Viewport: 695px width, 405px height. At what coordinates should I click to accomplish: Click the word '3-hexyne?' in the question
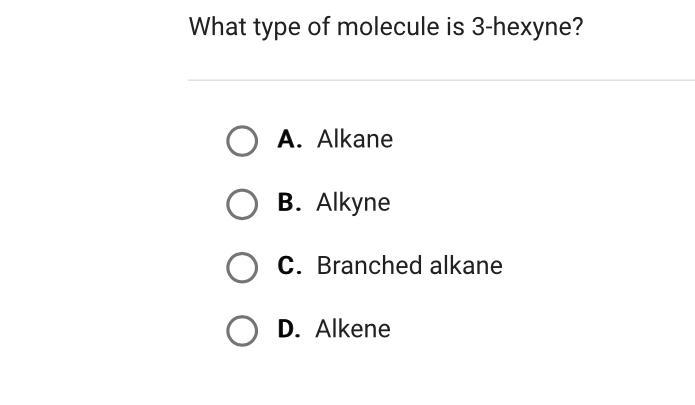pos(527,27)
